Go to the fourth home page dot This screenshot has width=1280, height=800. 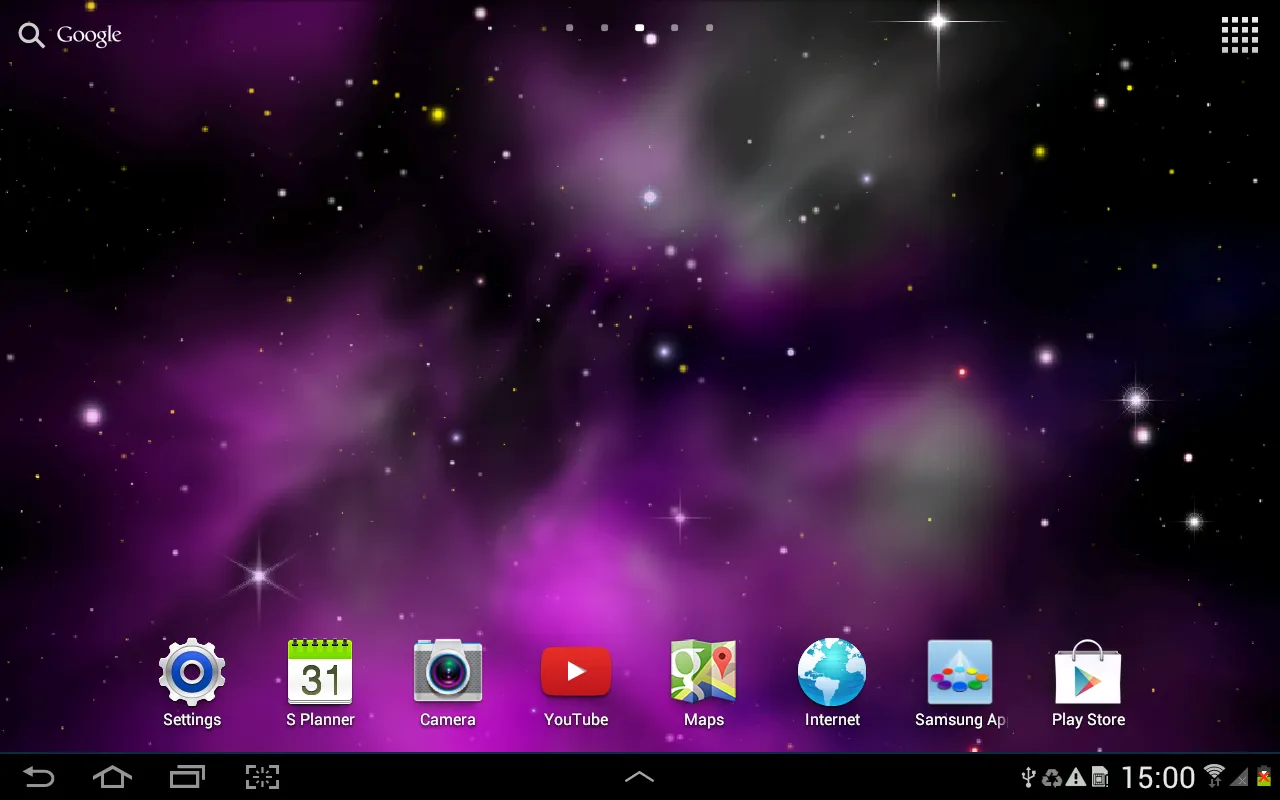pyautogui.click(x=675, y=28)
